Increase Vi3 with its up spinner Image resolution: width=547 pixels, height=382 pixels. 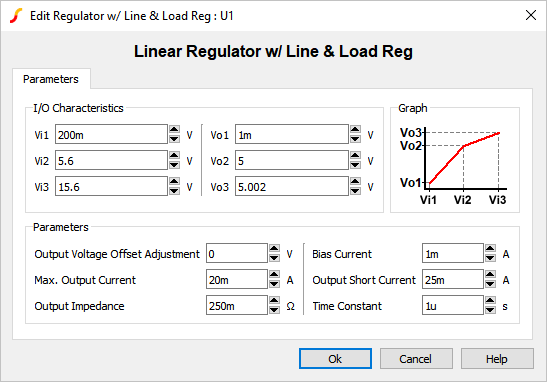click(174, 182)
